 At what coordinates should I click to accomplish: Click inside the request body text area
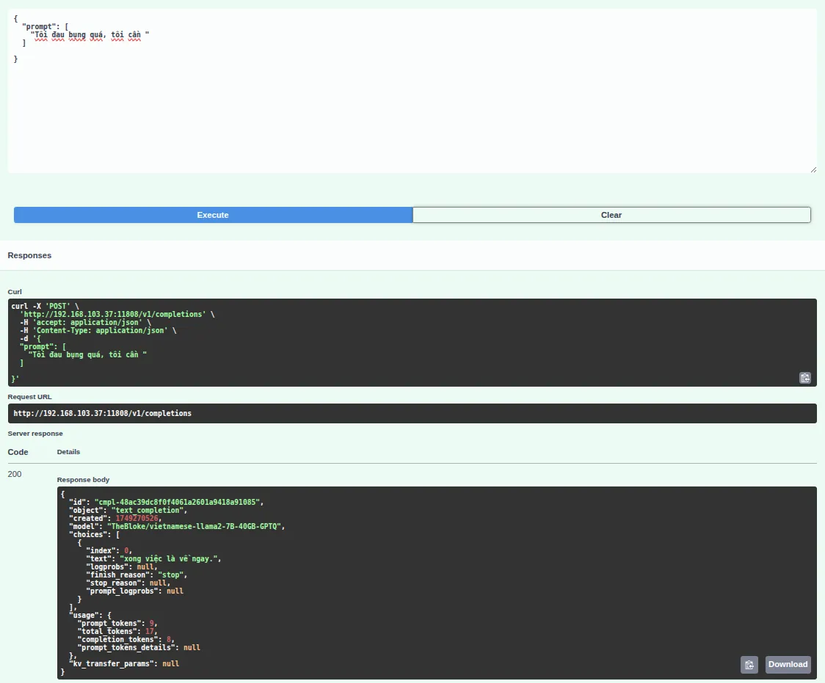point(412,91)
